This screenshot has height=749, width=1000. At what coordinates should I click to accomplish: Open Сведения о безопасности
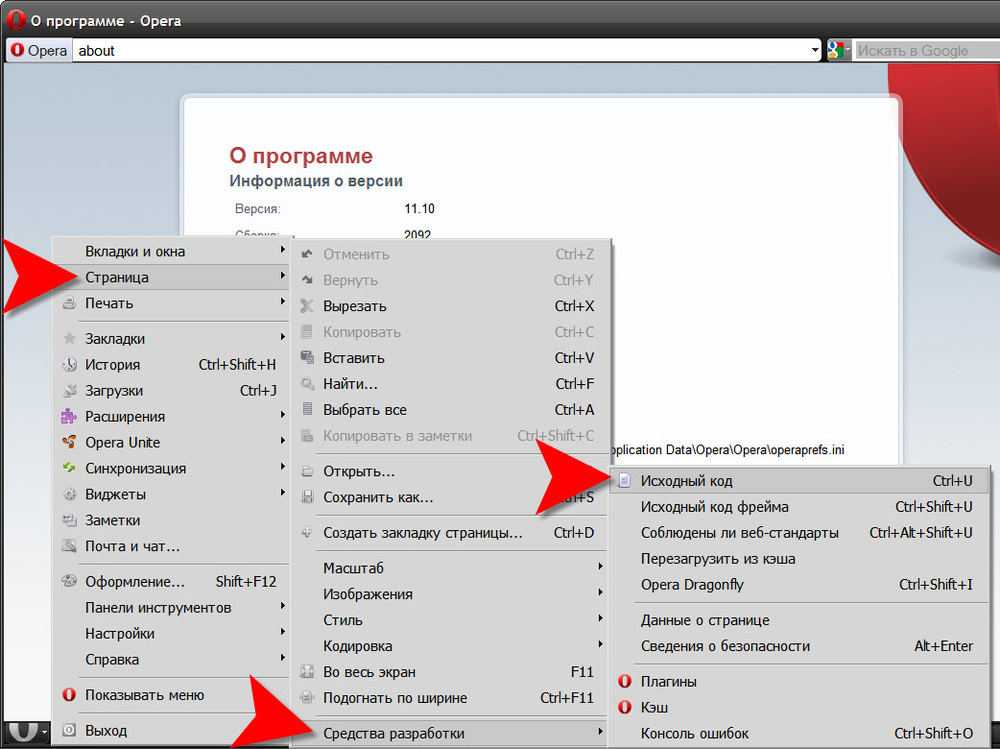[x=800, y=646]
